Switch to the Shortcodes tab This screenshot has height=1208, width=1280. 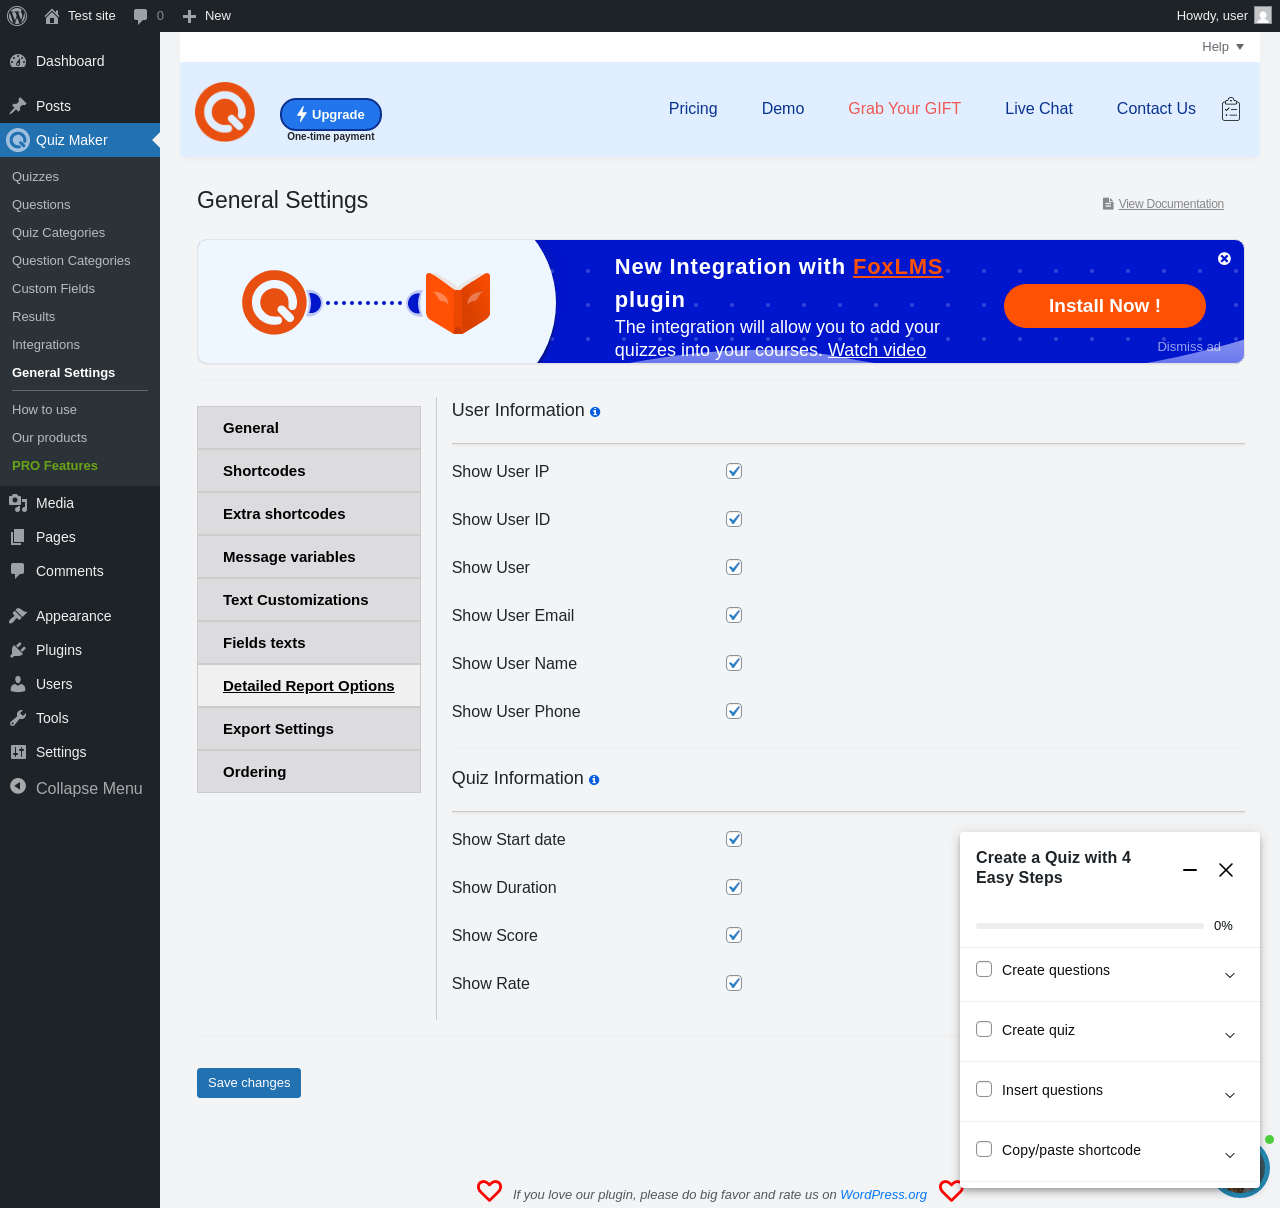click(x=309, y=471)
